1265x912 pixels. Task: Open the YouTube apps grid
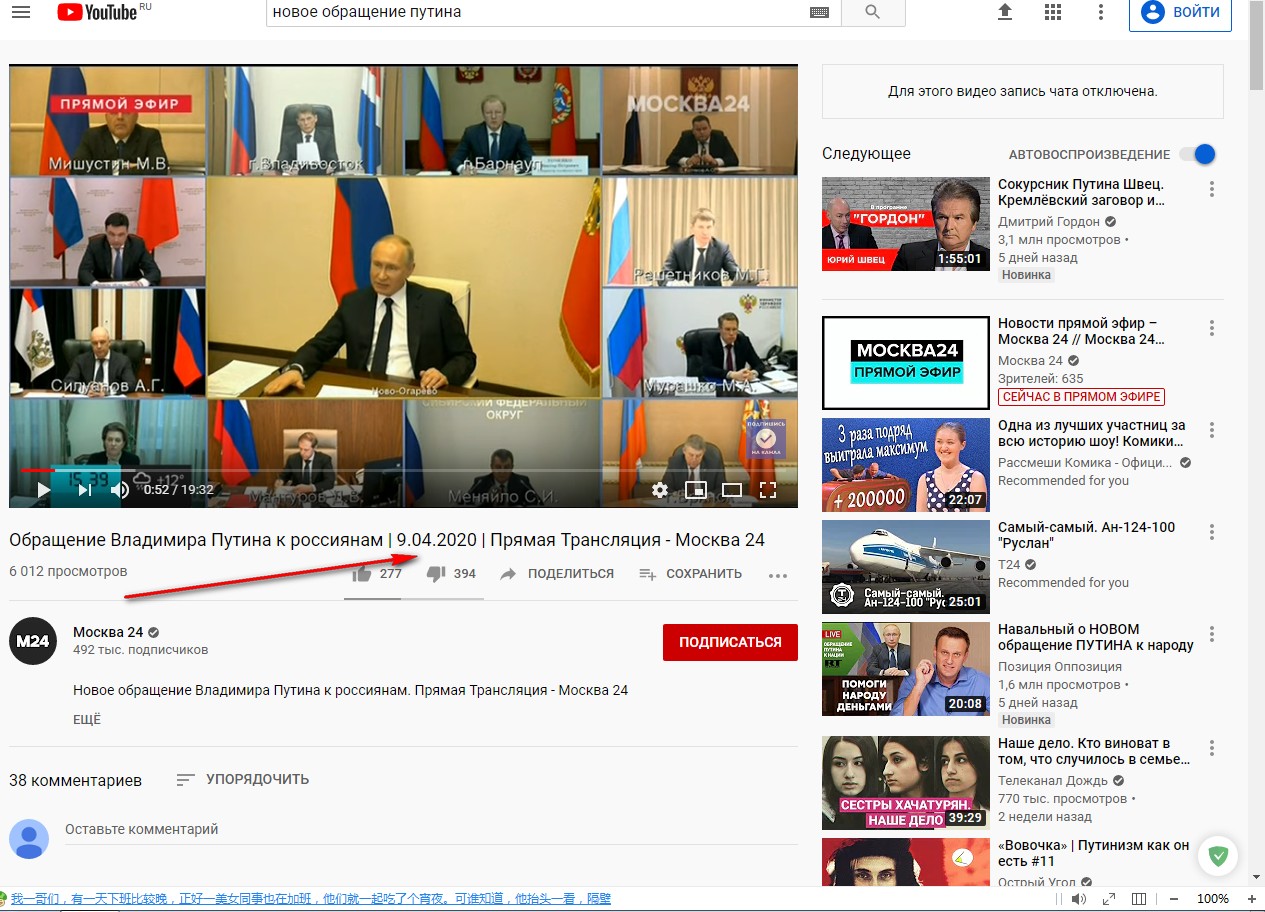(x=1052, y=12)
